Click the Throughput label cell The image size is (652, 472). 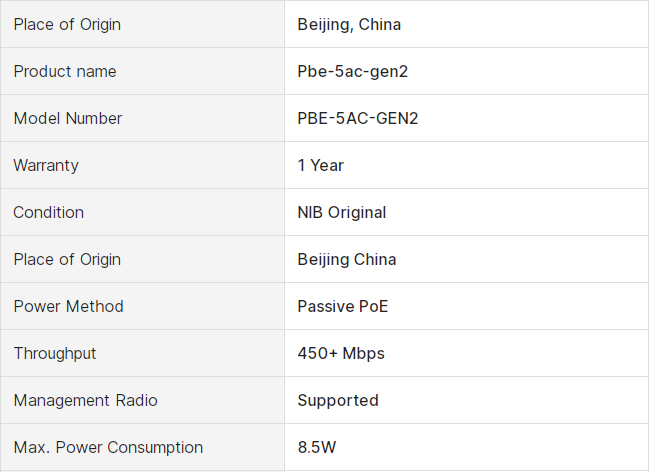(55, 353)
